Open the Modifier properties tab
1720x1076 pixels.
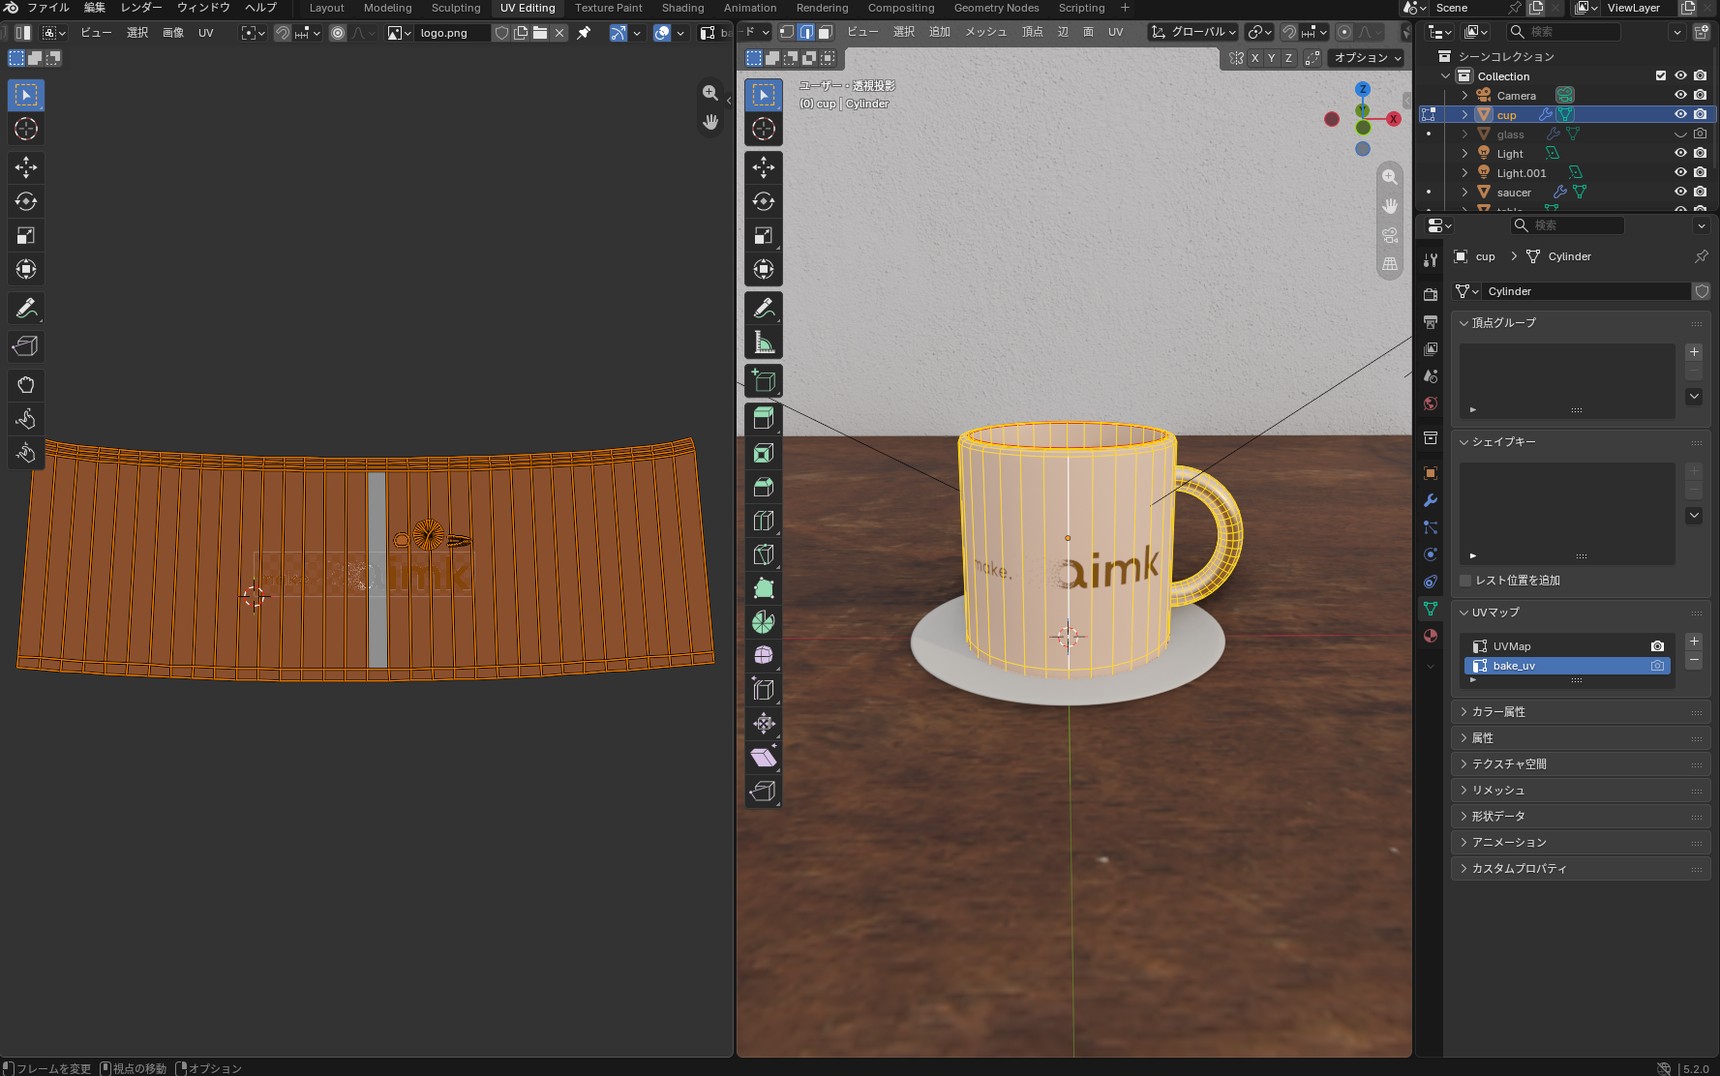pyautogui.click(x=1430, y=500)
